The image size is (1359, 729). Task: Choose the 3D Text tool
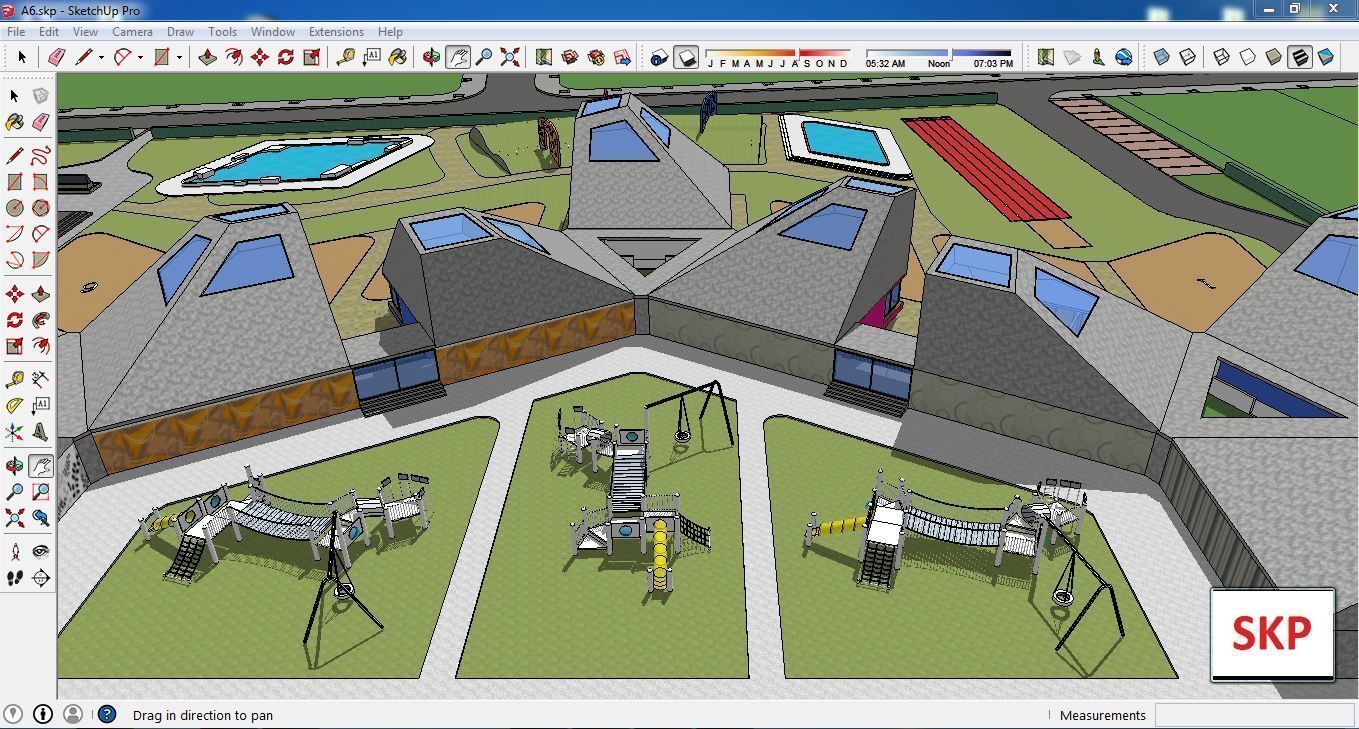[x=40, y=432]
